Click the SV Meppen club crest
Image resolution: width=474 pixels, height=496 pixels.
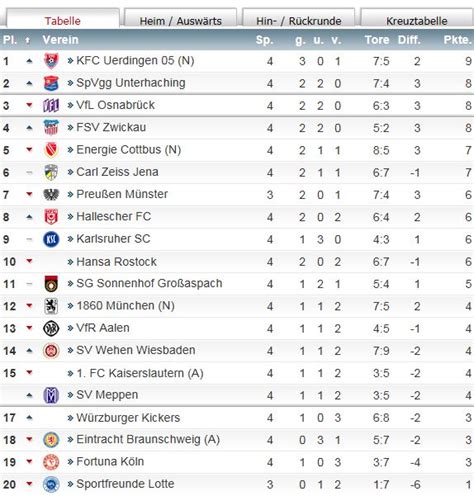point(51,395)
